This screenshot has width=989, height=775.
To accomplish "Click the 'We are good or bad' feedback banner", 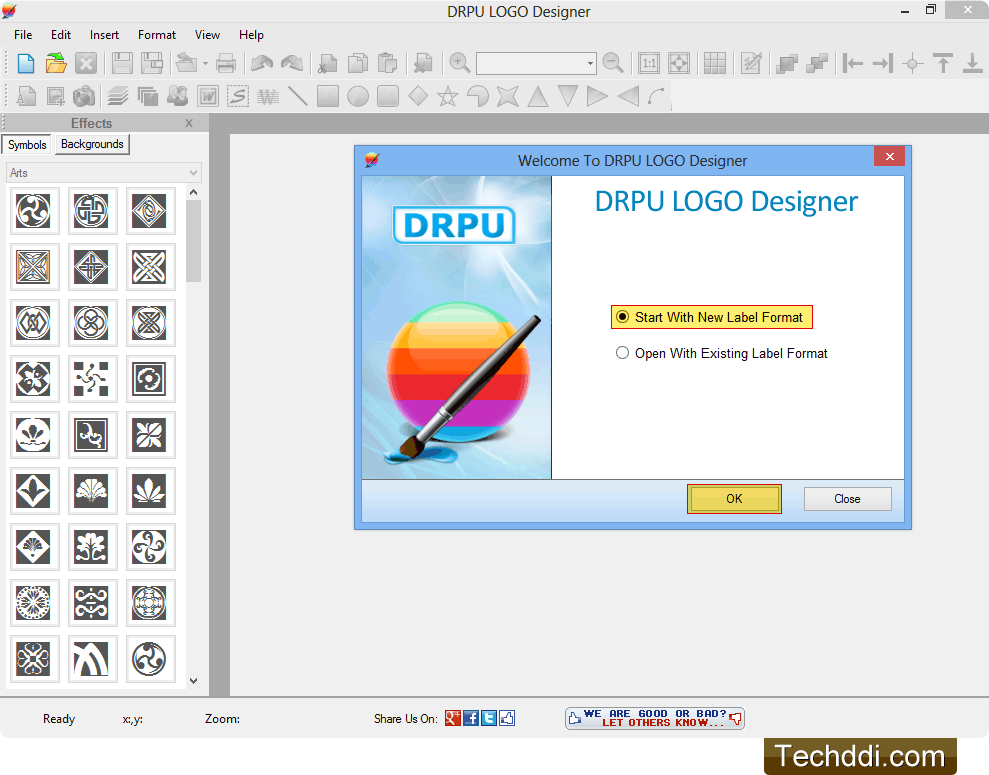I will [x=655, y=718].
